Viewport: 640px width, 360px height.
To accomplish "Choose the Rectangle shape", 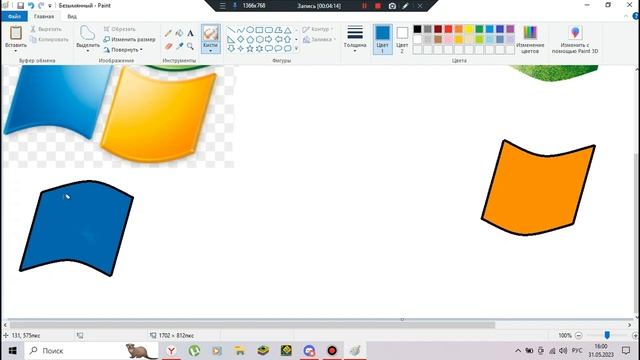I will (259, 30).
